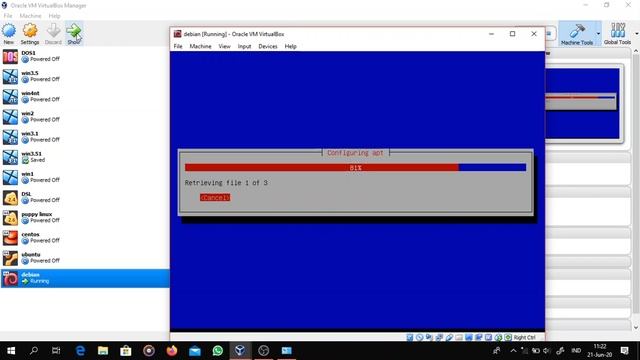
Task: Maximize the debian VM window
Action: click(x=513, y=34)
